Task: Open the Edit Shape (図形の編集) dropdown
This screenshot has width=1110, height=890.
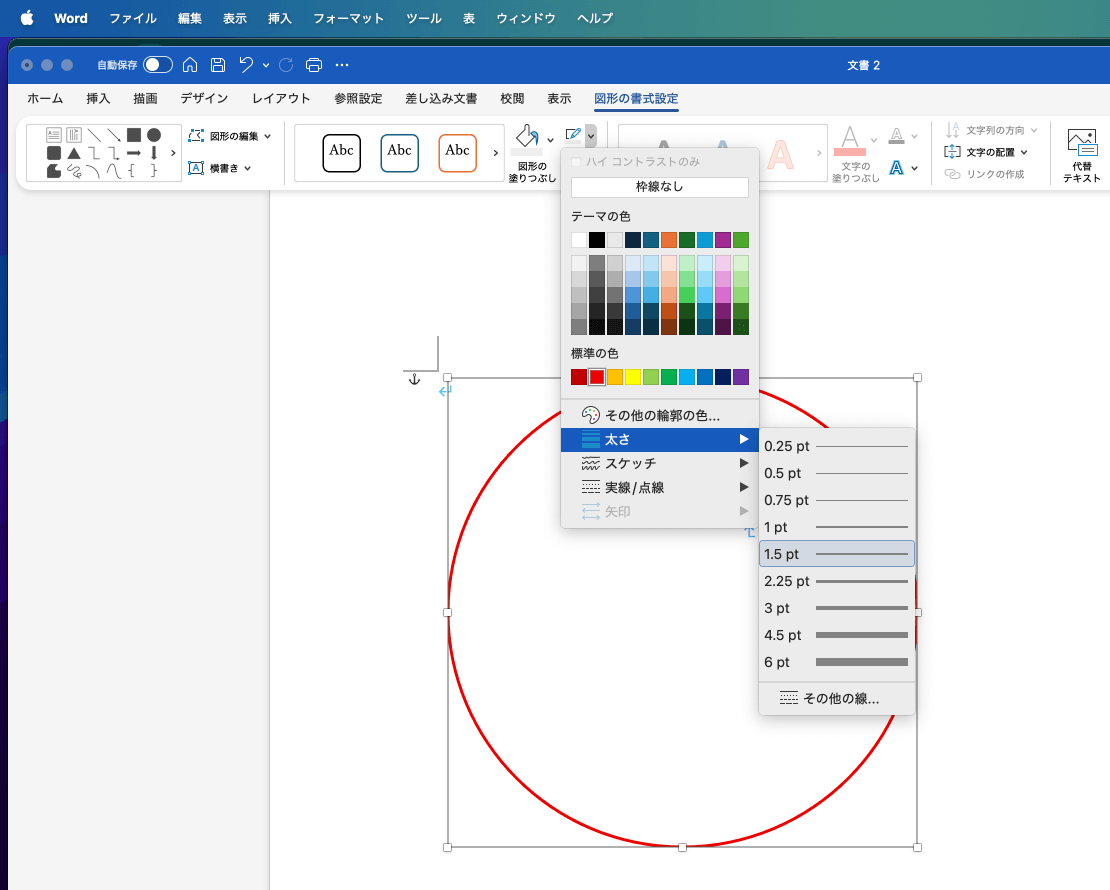Action: [x=230, y=136]
